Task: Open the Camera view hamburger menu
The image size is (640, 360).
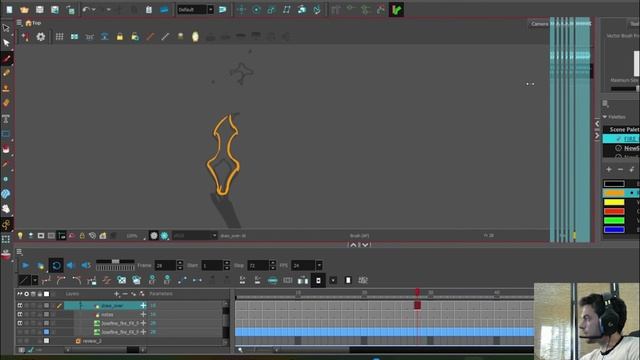Action: (19, 23)
